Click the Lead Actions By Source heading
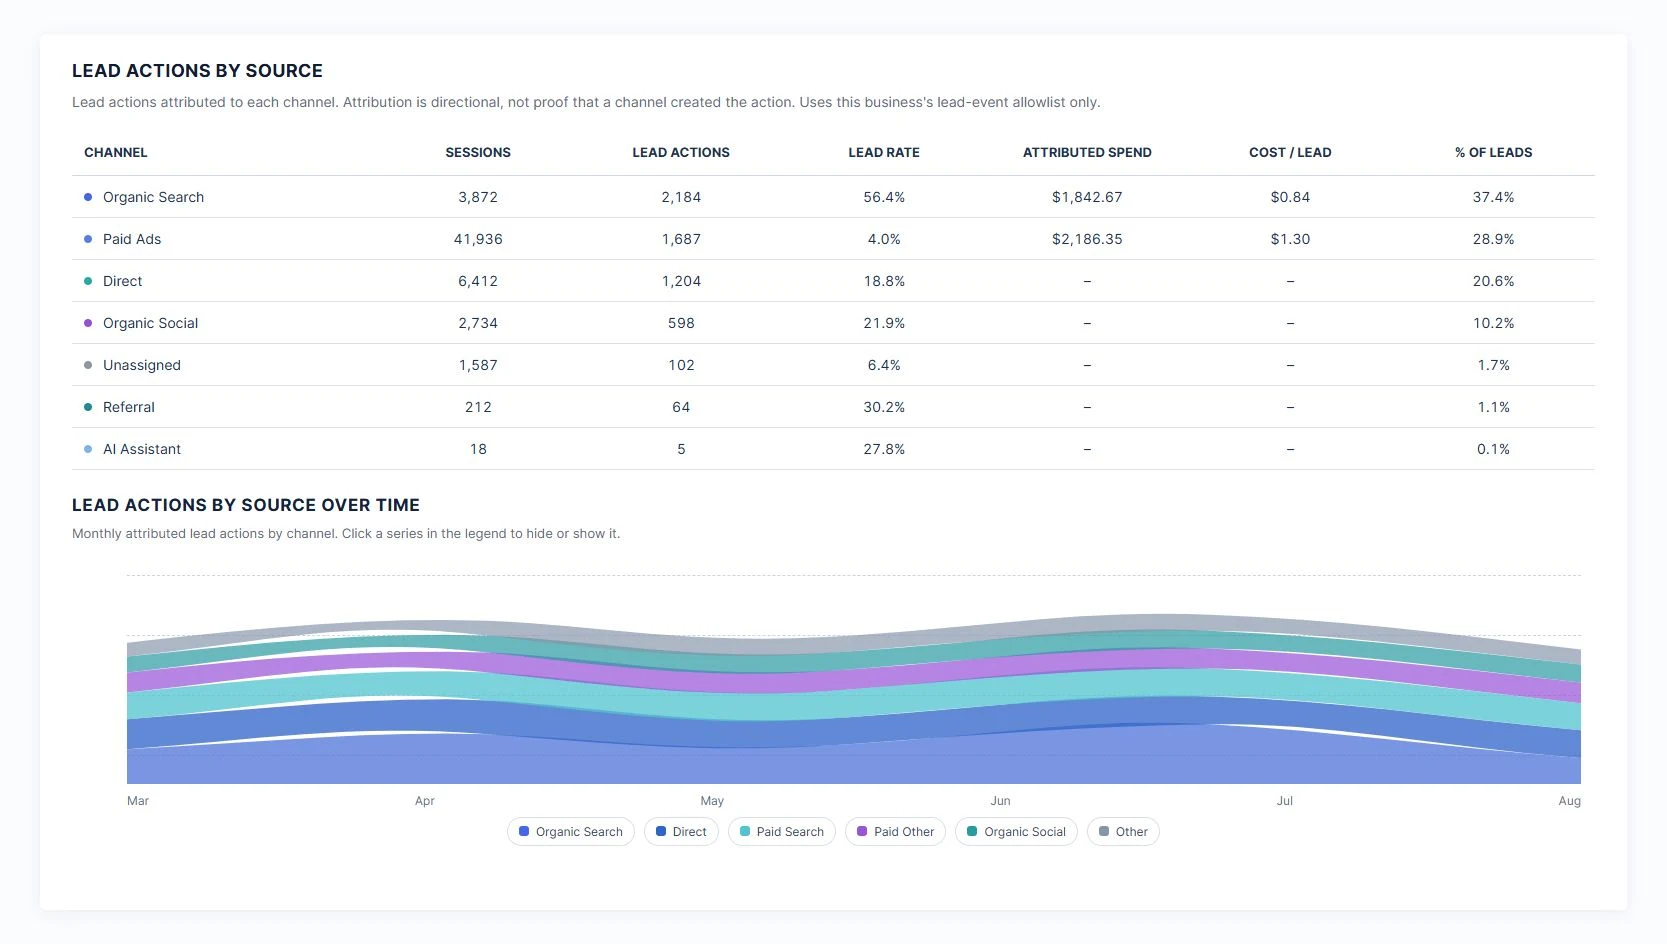 197,71
